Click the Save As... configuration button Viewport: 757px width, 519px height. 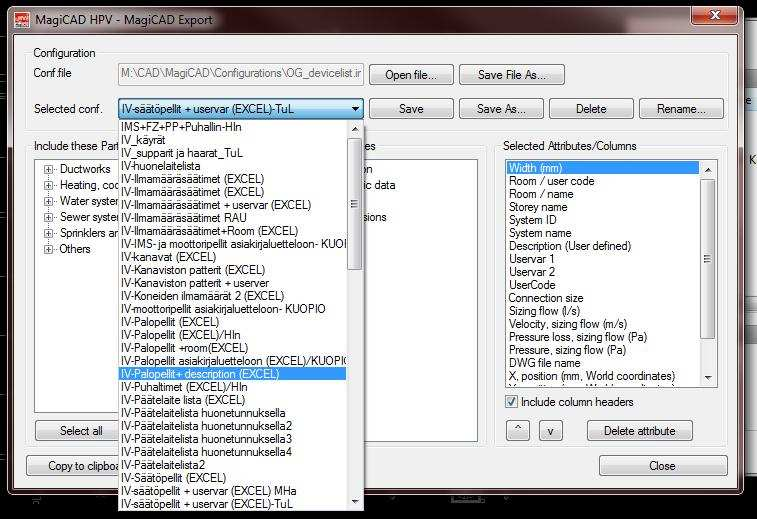(501, 109)
